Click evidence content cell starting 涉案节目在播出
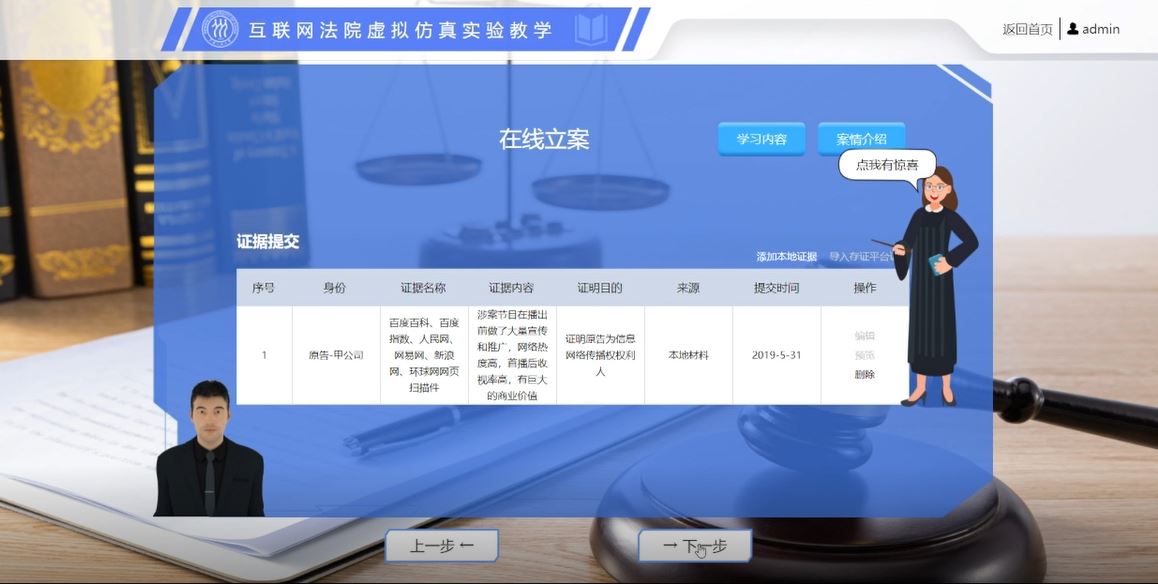 click(x=512, y=355)
